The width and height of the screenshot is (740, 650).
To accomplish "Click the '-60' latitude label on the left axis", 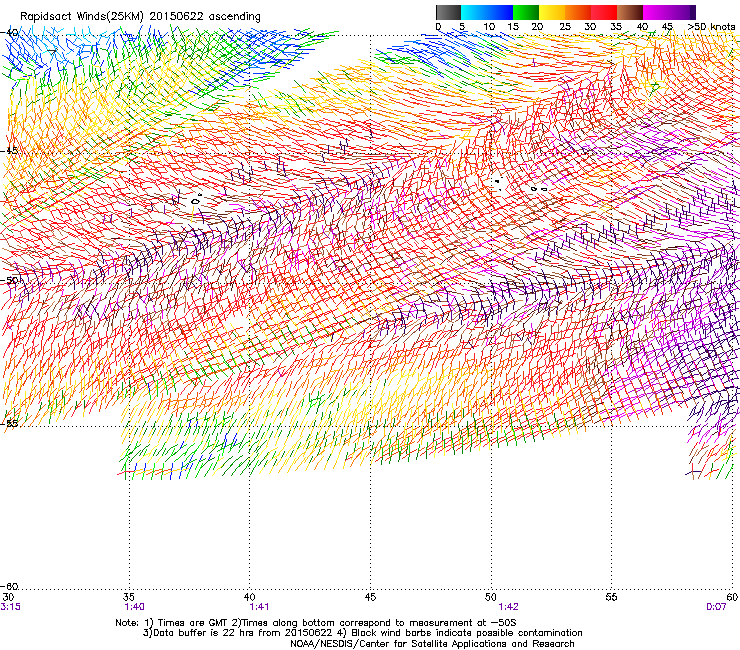I will 9,586.
